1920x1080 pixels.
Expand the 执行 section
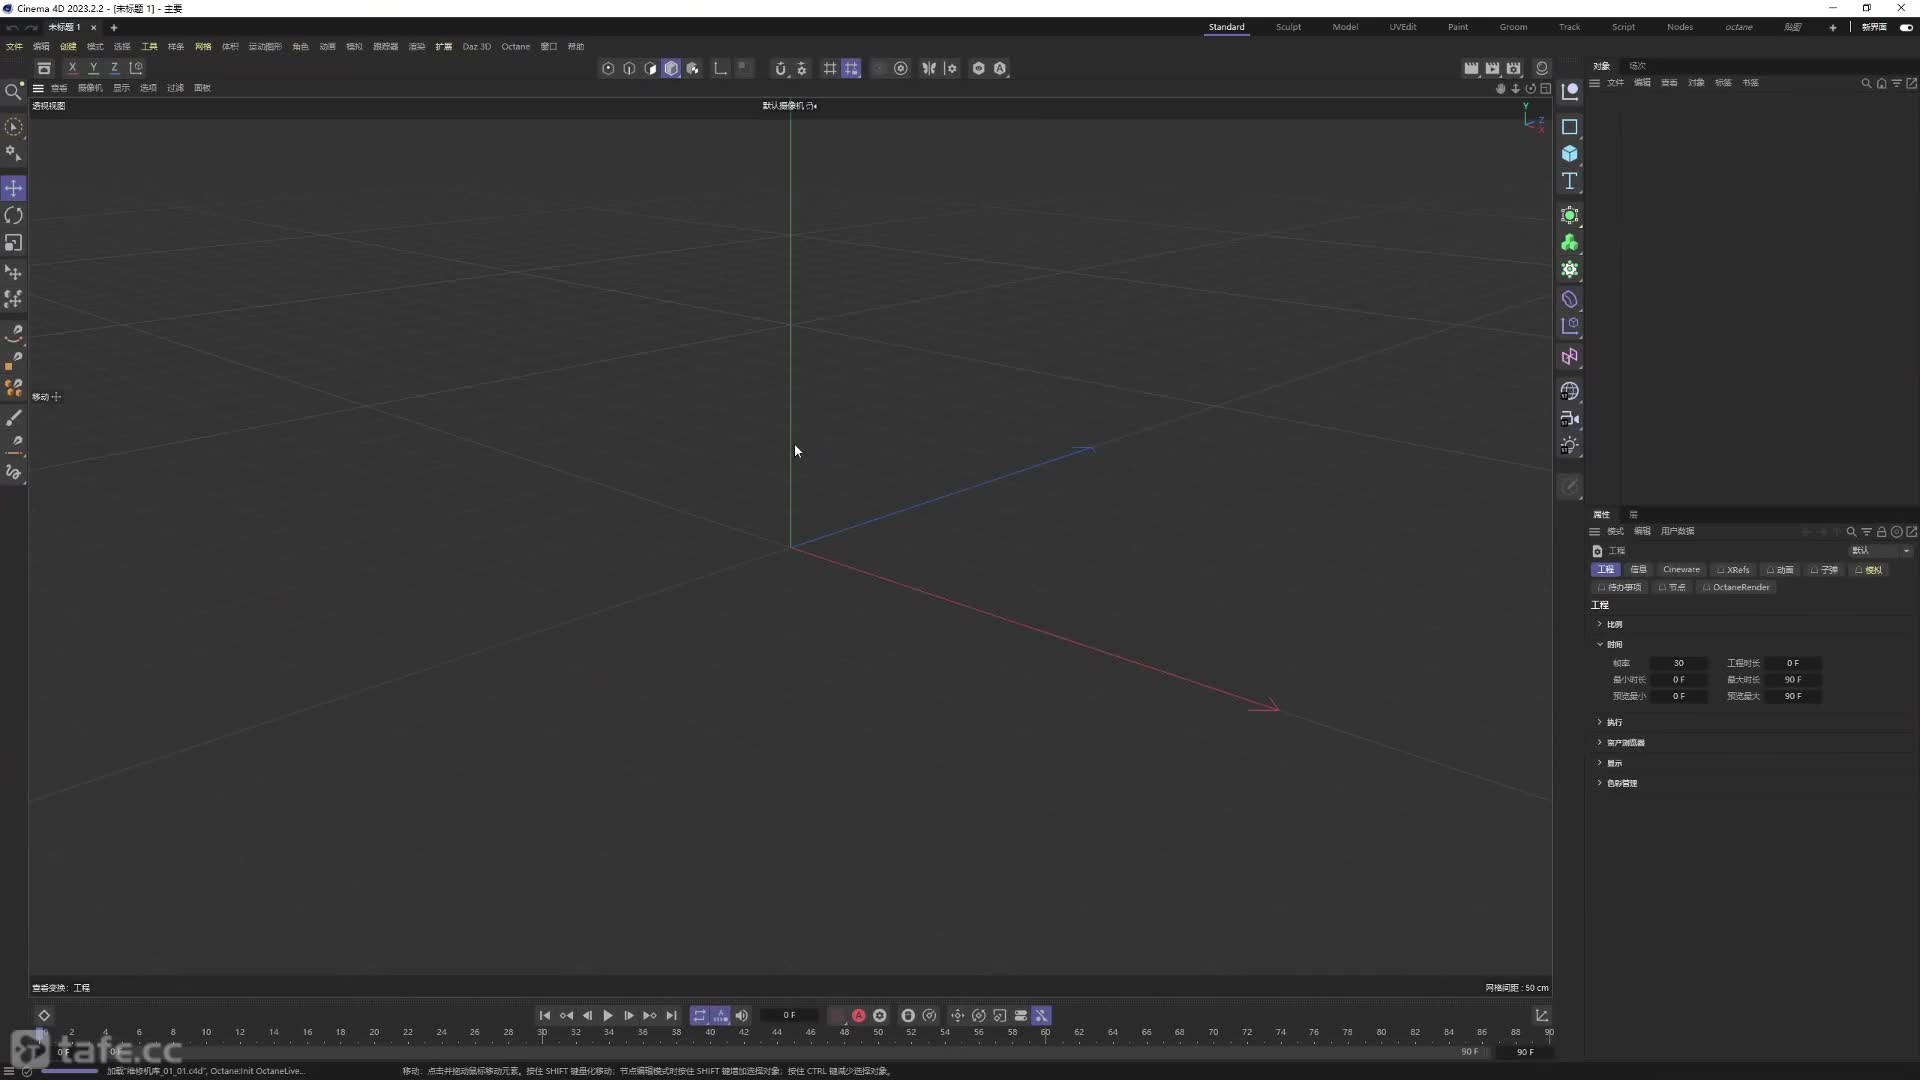(1614, 722)
